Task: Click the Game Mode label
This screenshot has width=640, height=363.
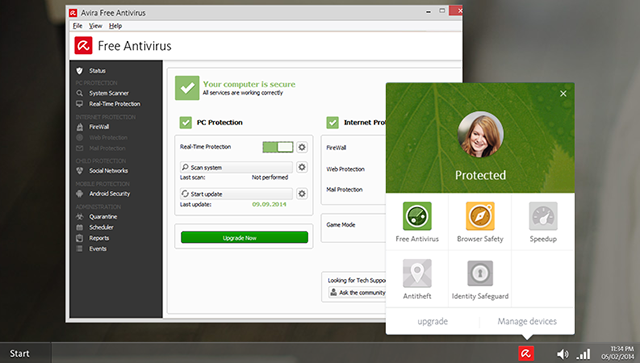Action: pos(341,225)
